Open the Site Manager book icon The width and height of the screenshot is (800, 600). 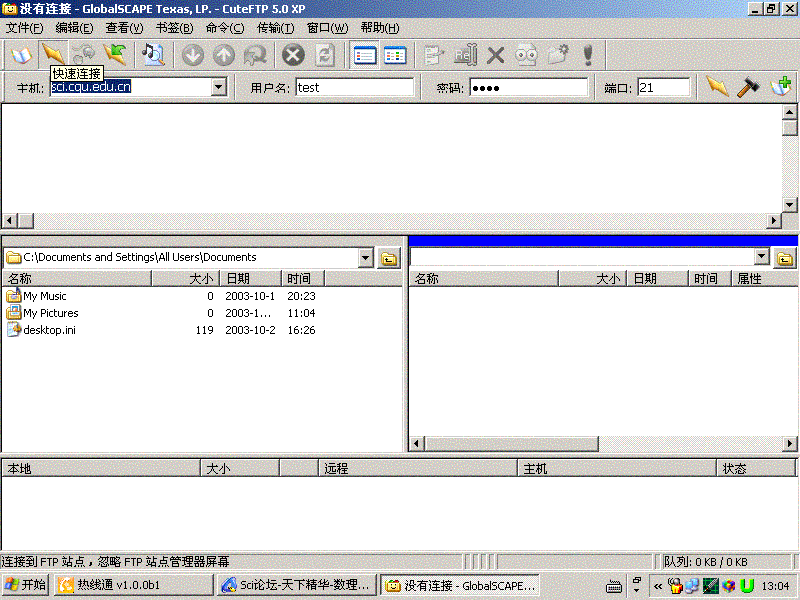pos(21,55)
